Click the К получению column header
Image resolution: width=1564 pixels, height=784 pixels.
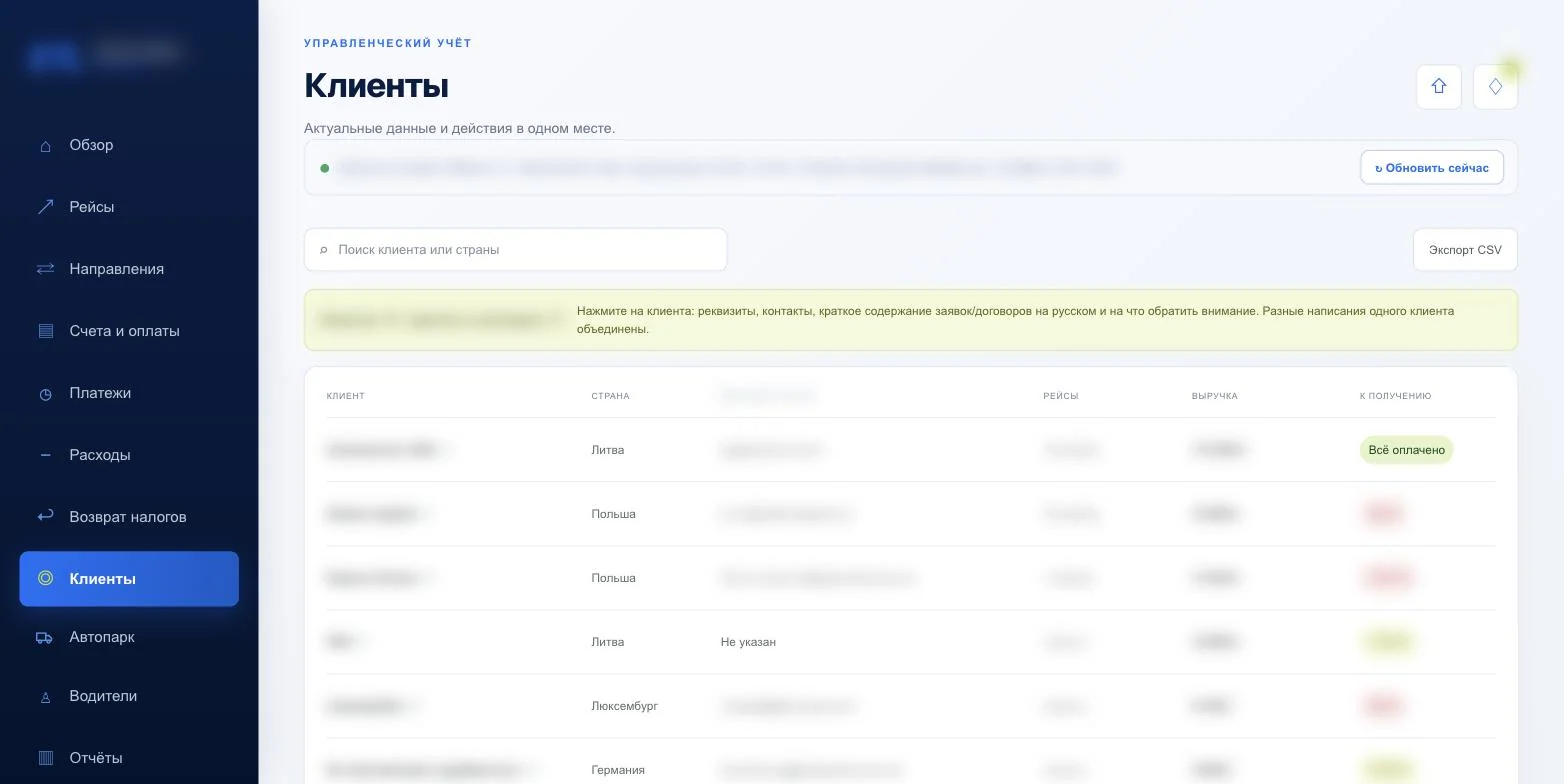pyautogui.click(x=1395, y=396)
